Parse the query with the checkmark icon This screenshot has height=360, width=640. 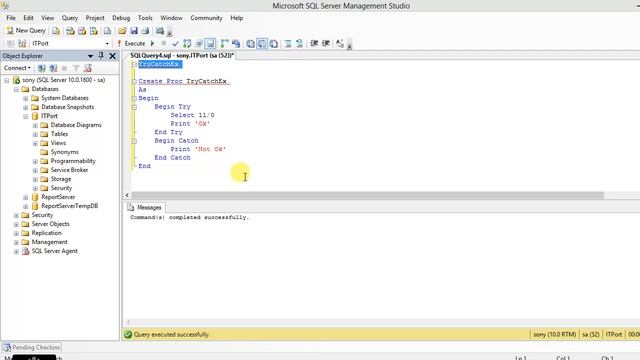click(x=176, y=43)
